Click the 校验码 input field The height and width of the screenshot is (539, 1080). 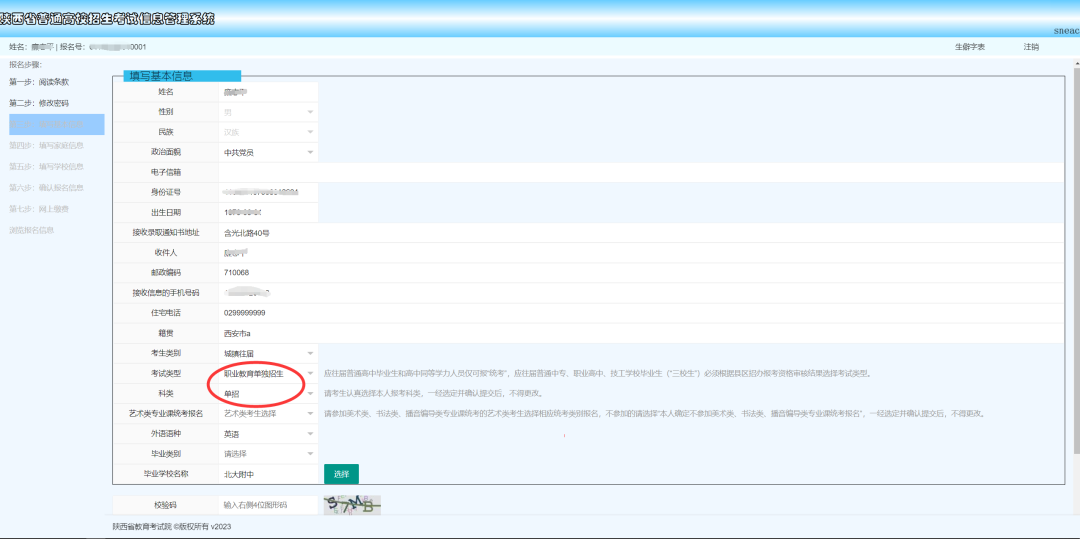tap(268, 505)
